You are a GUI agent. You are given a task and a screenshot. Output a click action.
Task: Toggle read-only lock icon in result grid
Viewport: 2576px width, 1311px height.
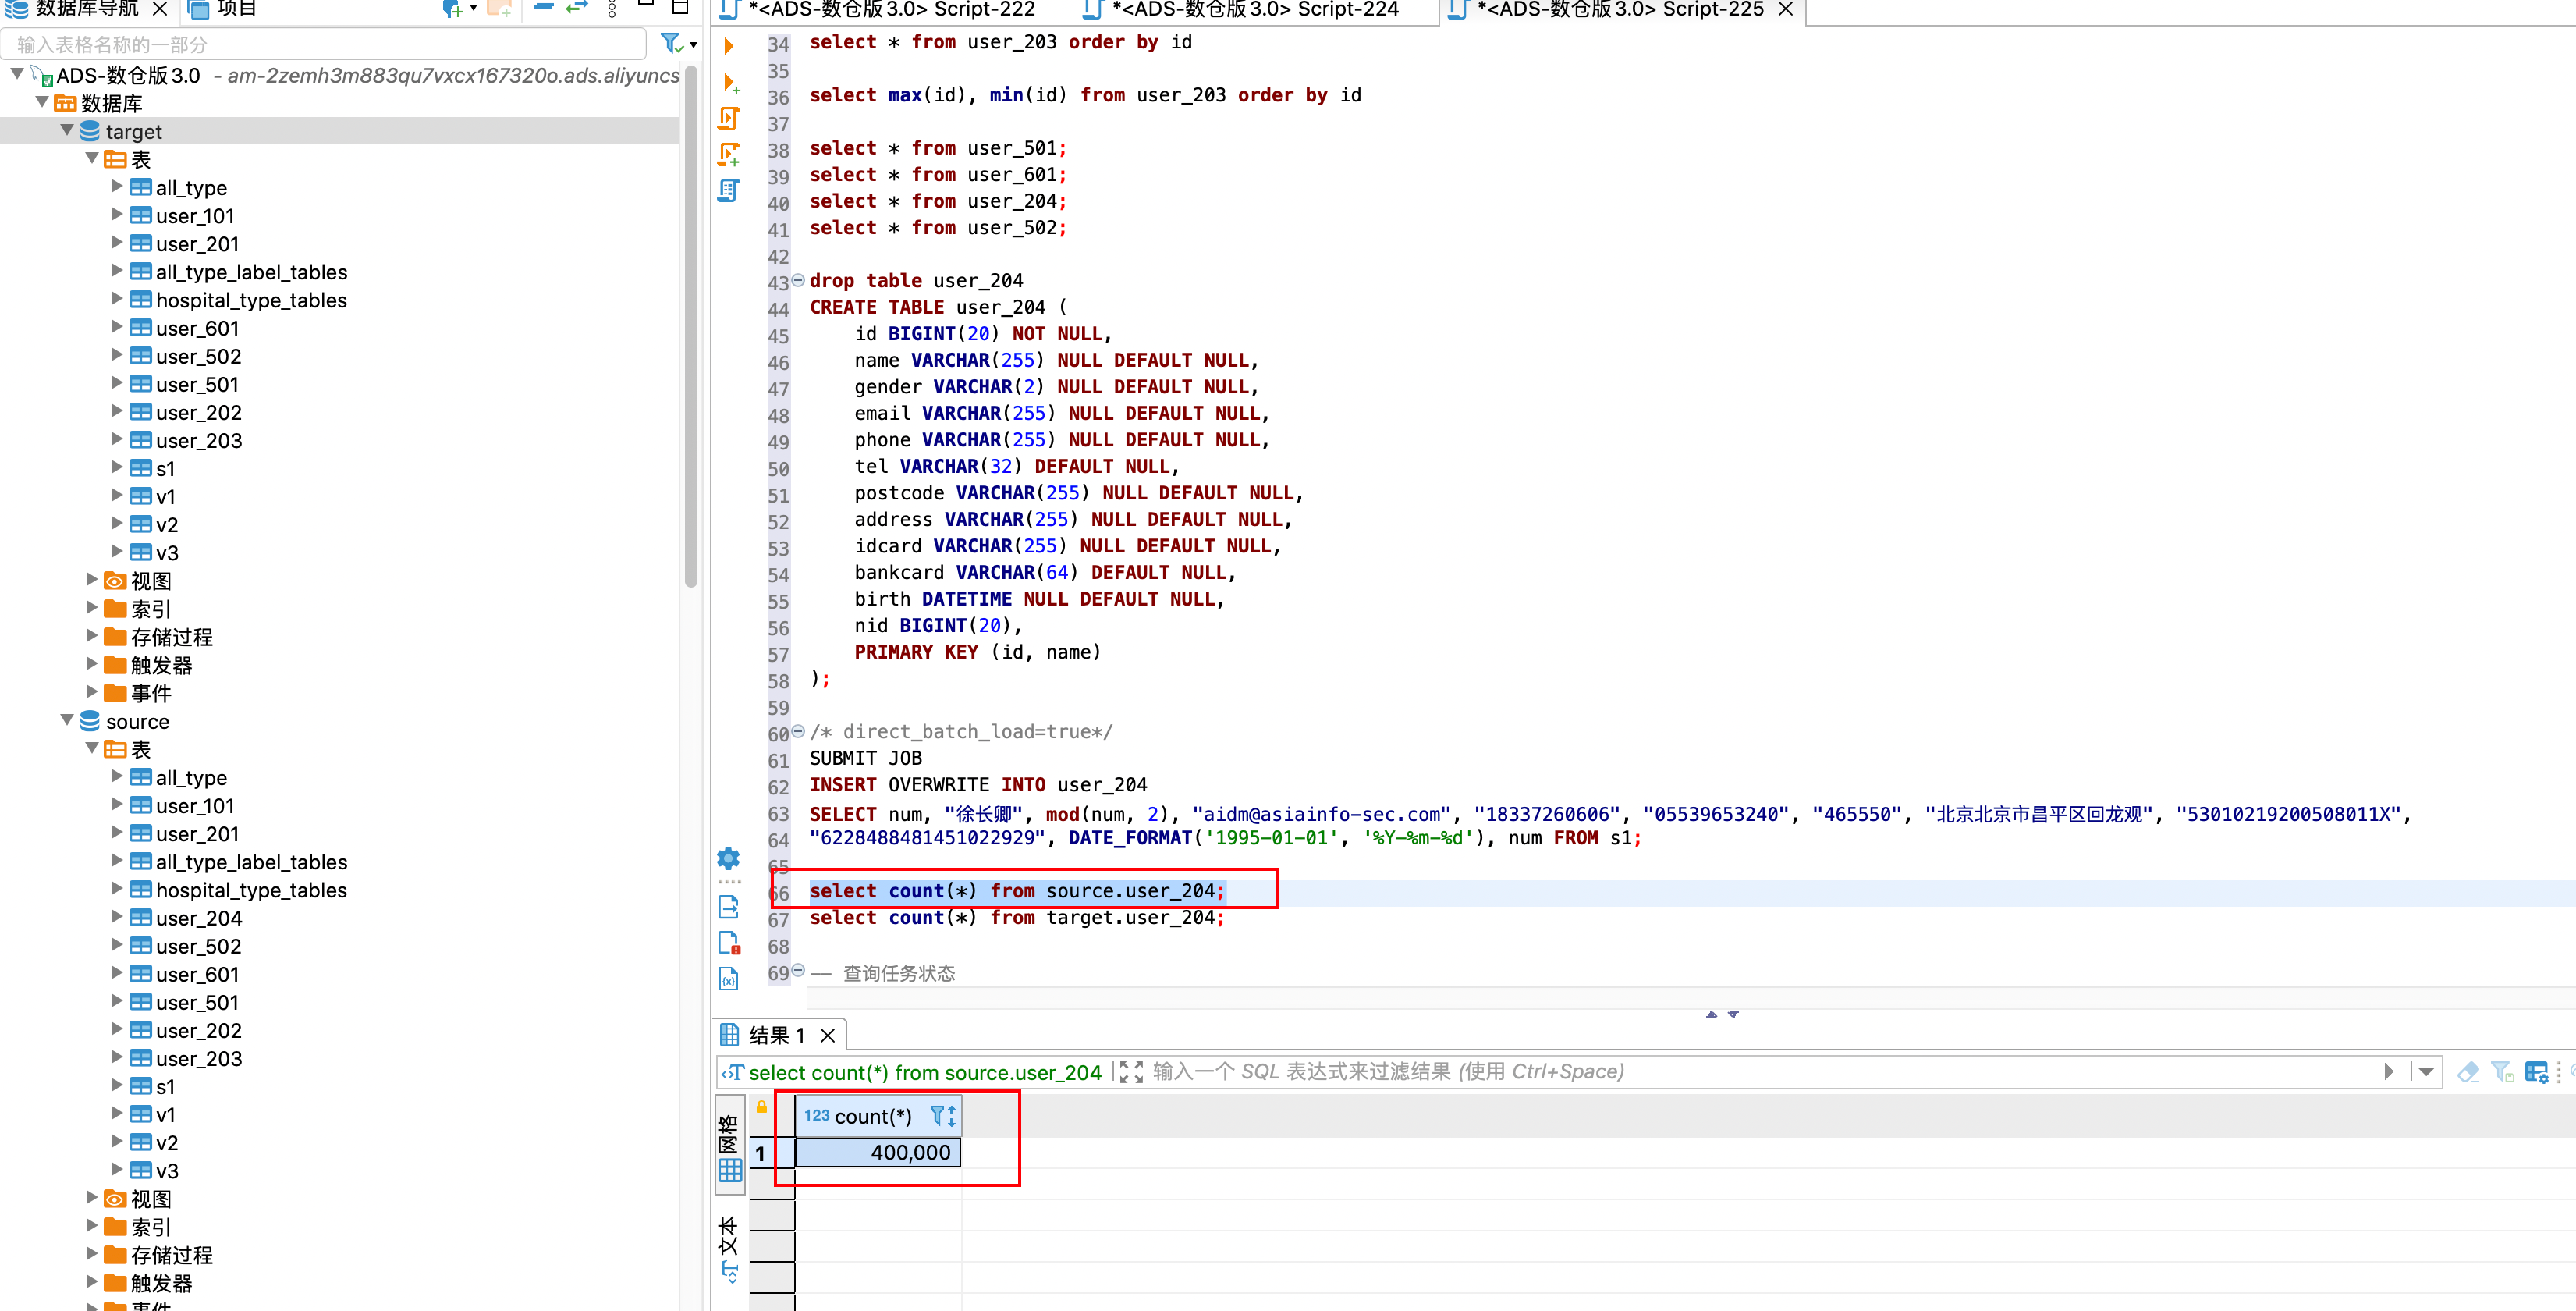click(762, 1107)
